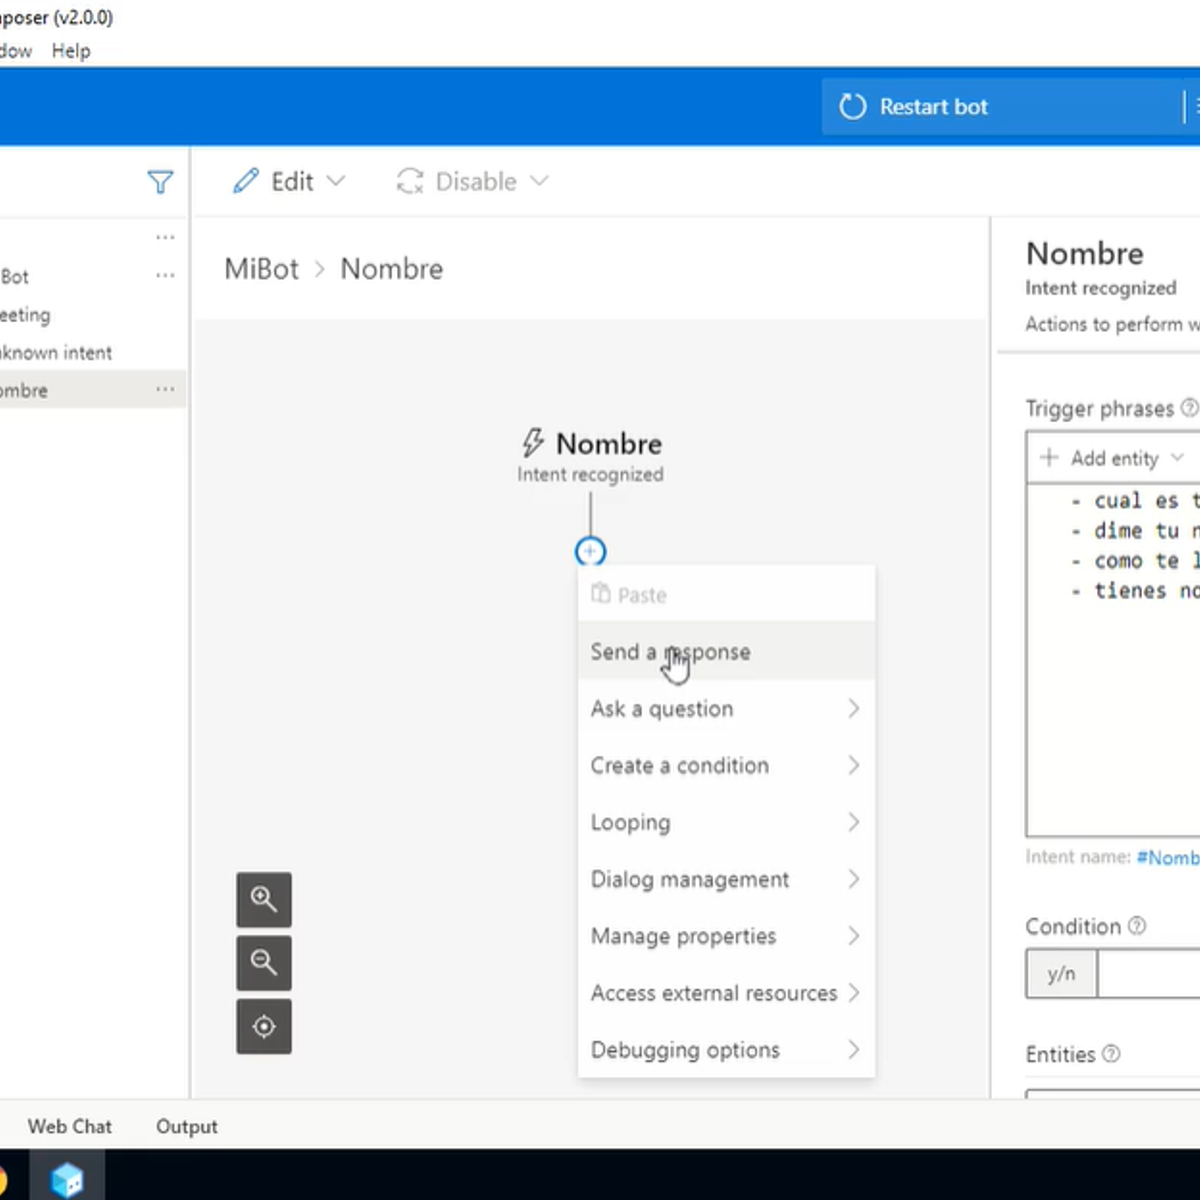Select the Zoom In canvas control
The width and height of the screenshot is (1200, 1200).
pos(263,899)
